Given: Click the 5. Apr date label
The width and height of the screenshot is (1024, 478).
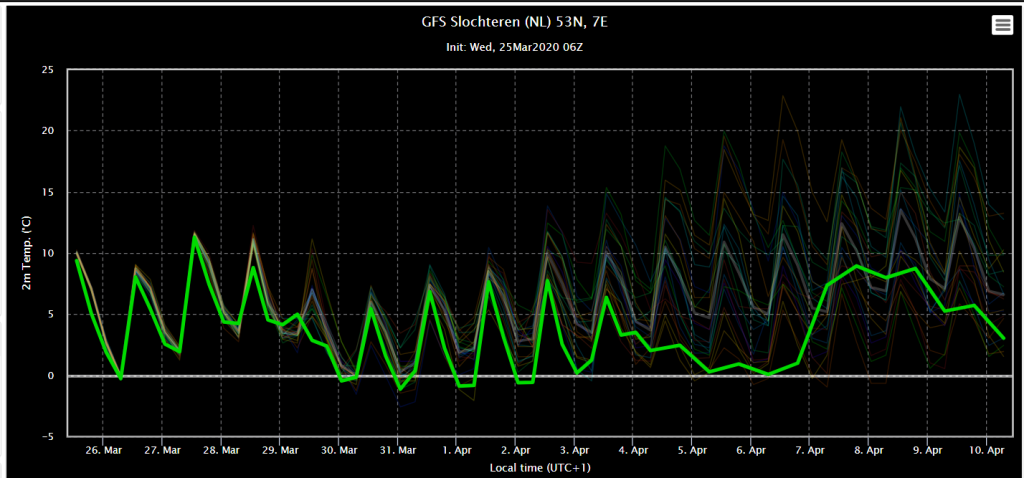Looking at the screenshot, I should point(691,451).
